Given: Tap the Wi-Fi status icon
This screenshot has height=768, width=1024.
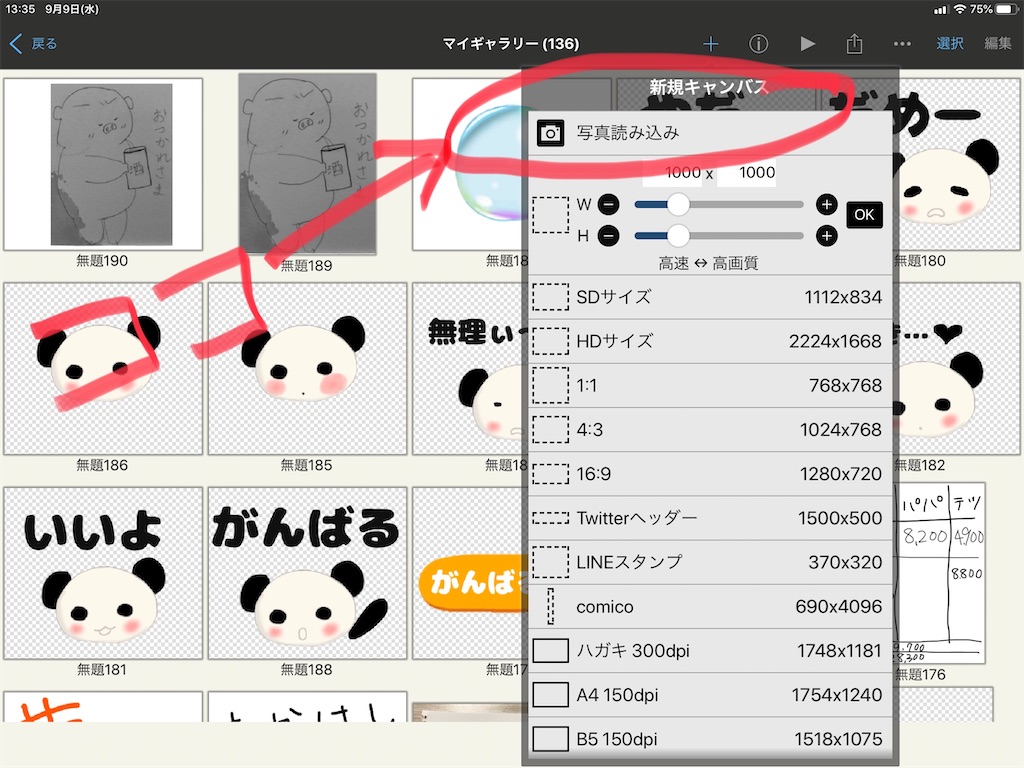Looking at the screenshot, I should tap(959, 9).
